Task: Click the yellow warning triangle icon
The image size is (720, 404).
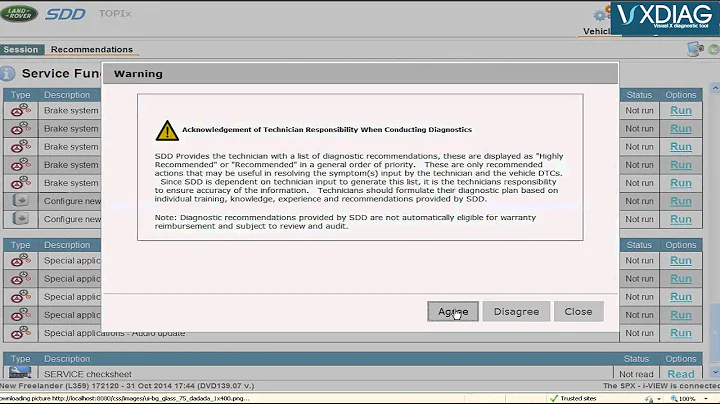Action: tap(167, 131)
